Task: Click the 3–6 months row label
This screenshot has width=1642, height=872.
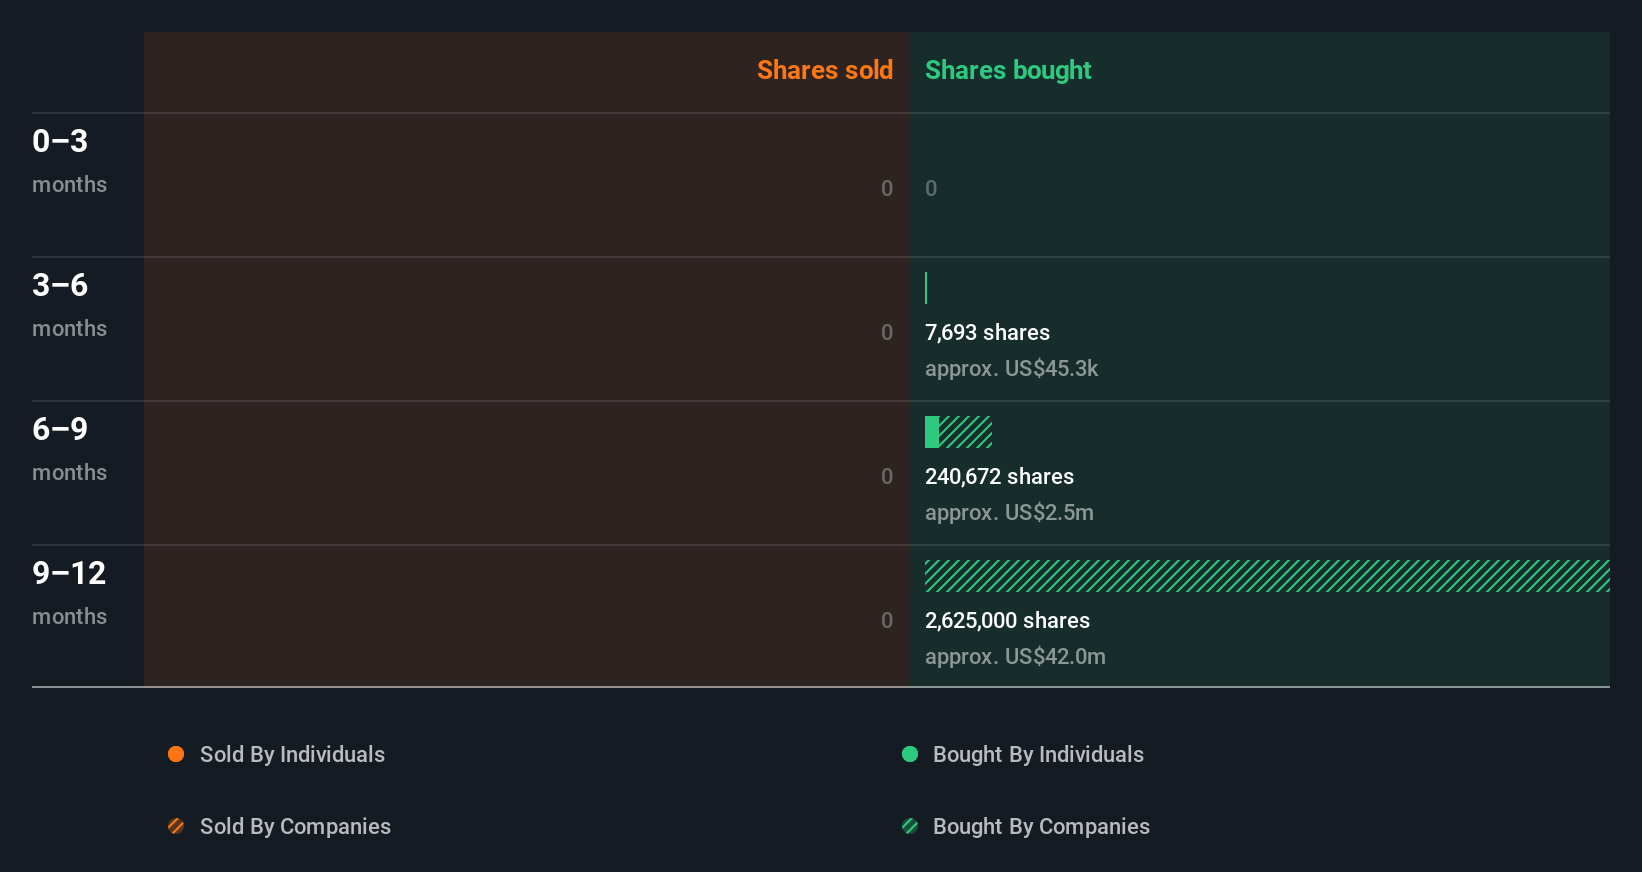Action: pos(69,304)
